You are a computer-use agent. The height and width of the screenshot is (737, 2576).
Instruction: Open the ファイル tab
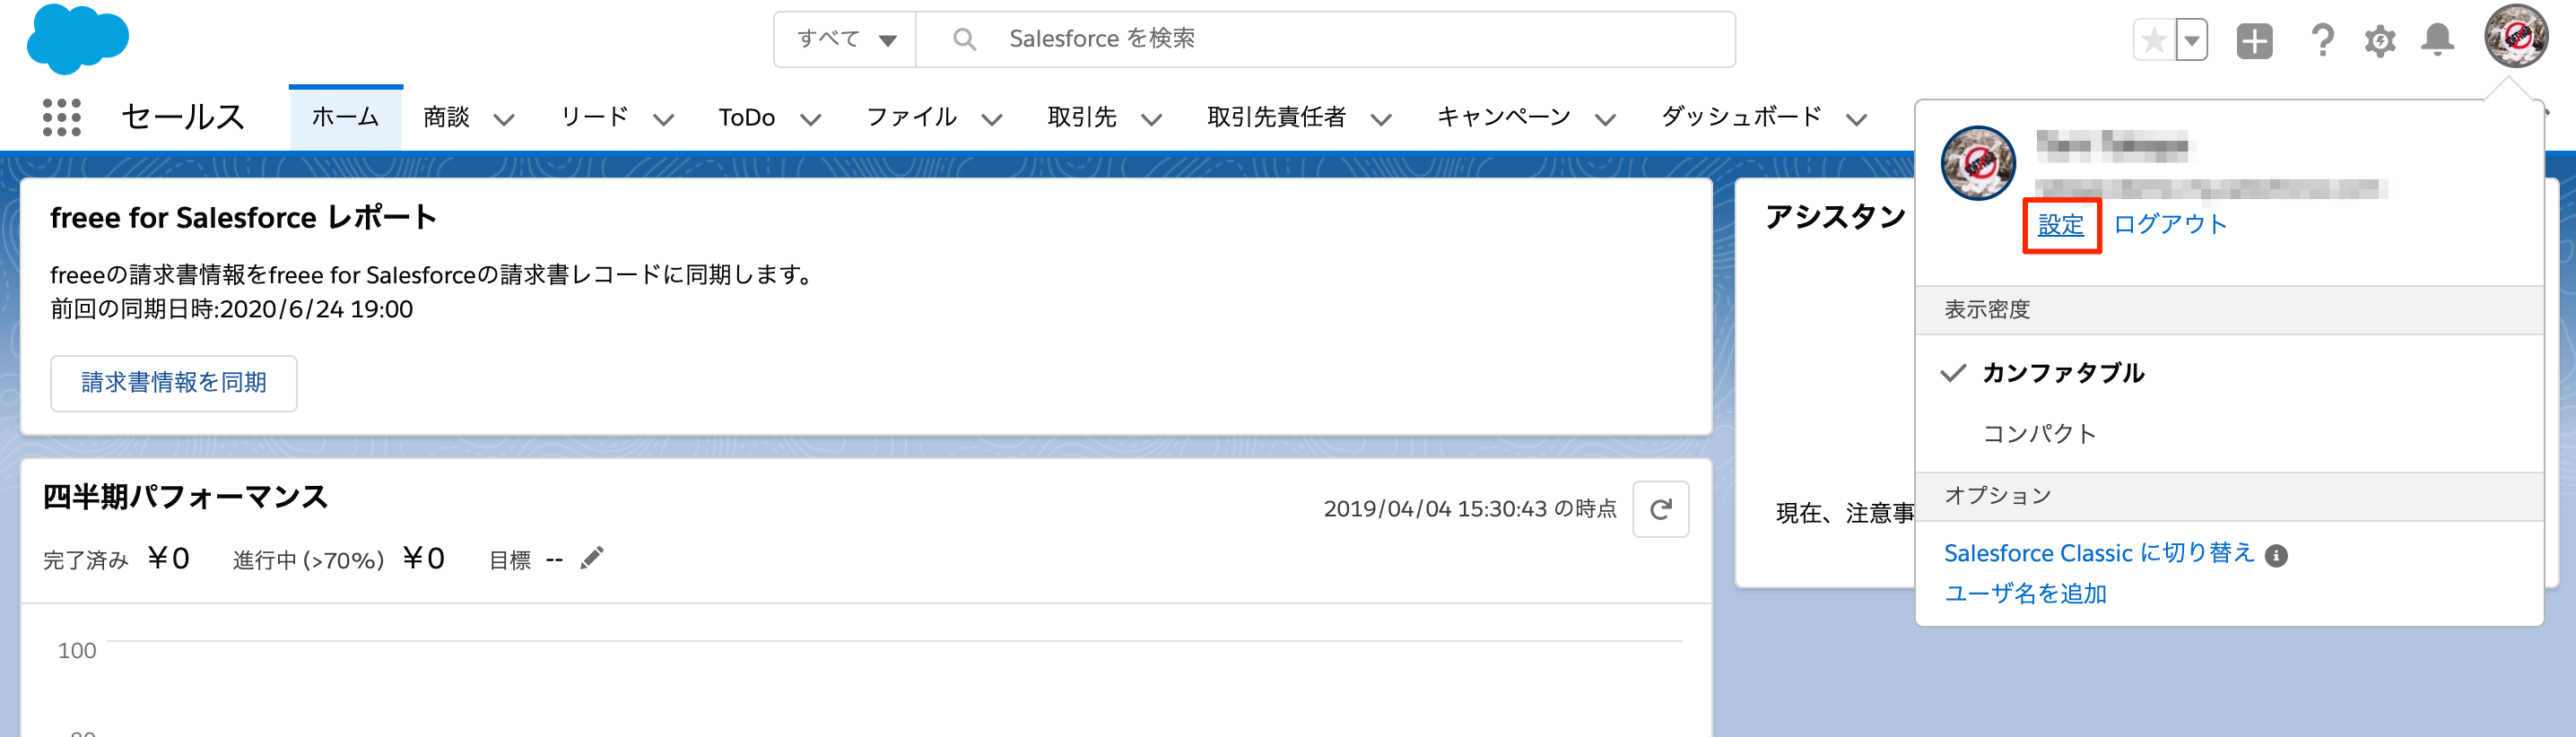click(x=911, y=117)
